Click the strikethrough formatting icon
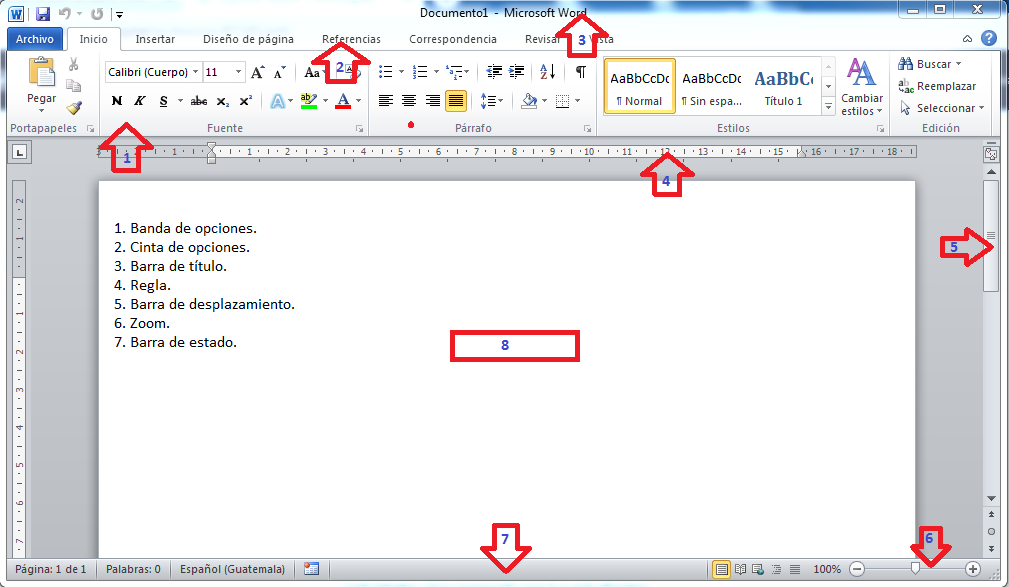This screenshot has height=587, width=1009. coord(199,100)
